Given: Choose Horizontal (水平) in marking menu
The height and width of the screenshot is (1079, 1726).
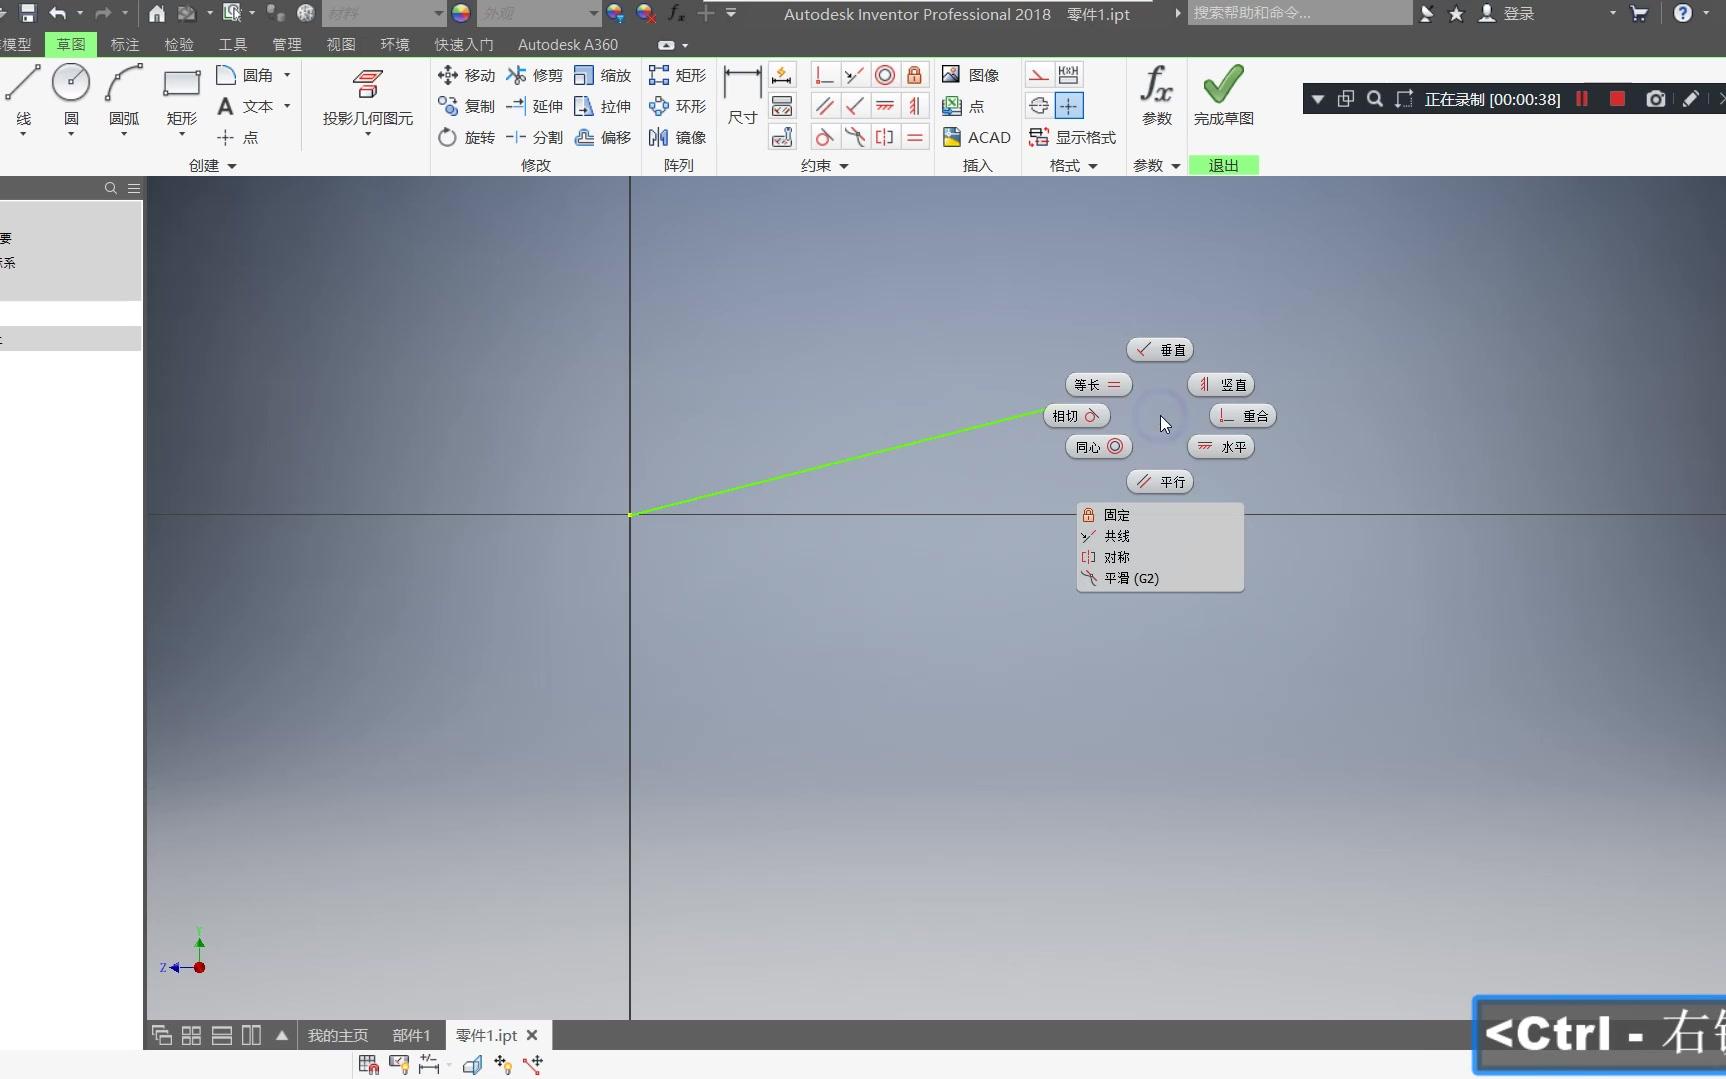Looking at the screenshot, I should coord(1221,447).
